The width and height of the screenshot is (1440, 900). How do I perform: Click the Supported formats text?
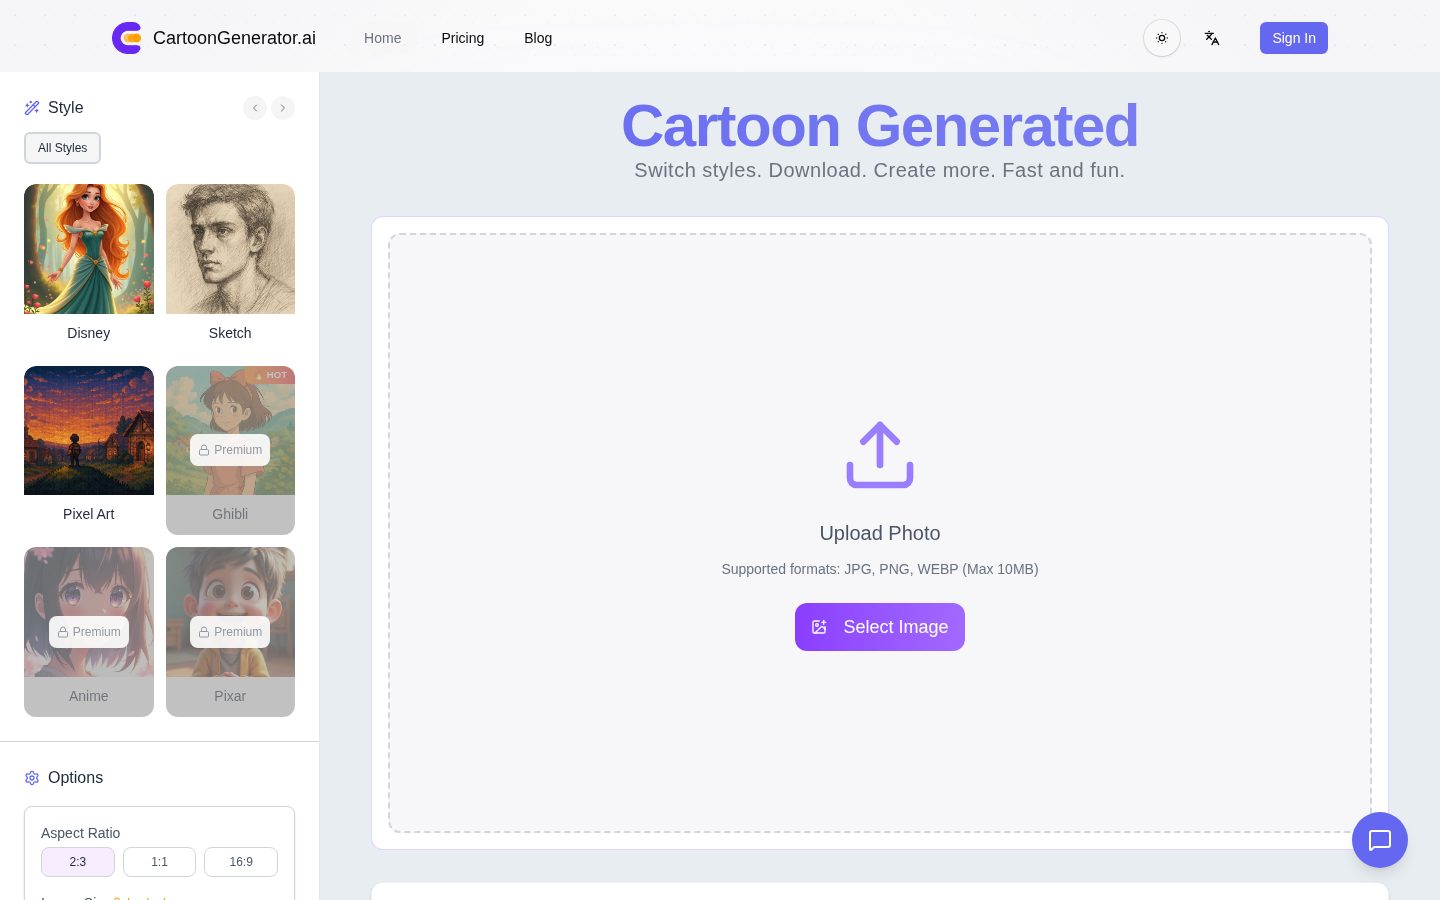pos(880,569)
